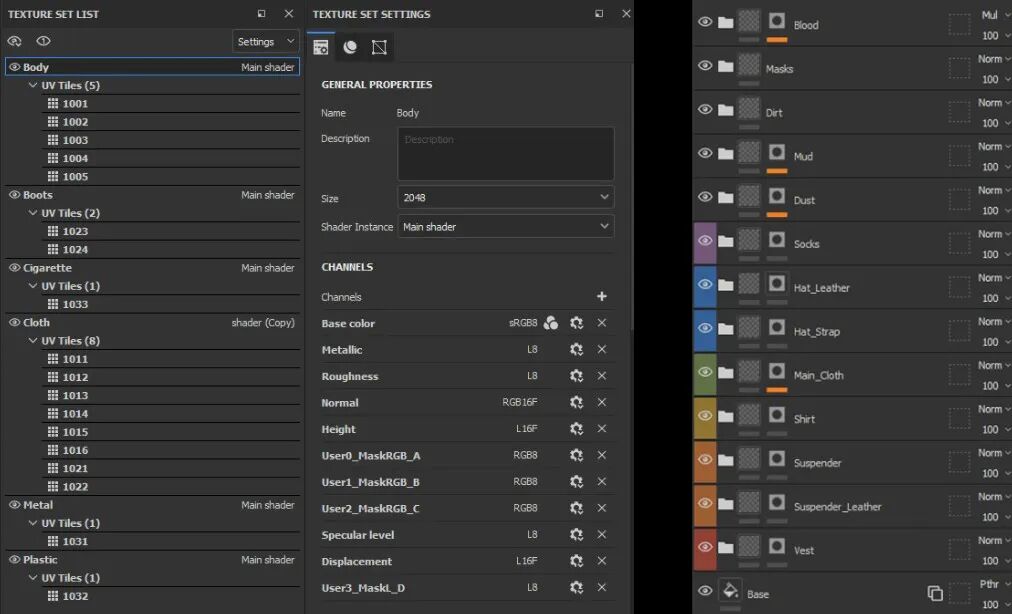Viewport: 1012px width, 614px height.
Task: Collapse Body UV Tiles (5)
Action: point(33,85)
